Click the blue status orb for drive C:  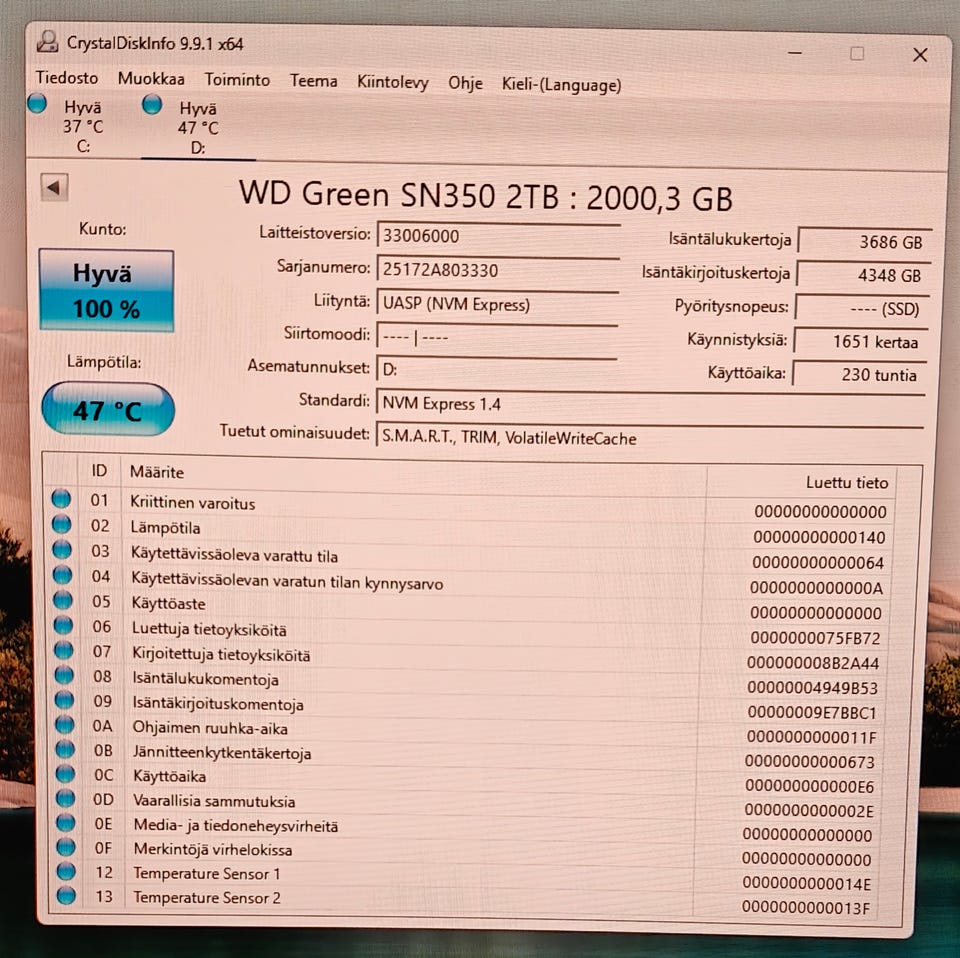coord(37,103)
